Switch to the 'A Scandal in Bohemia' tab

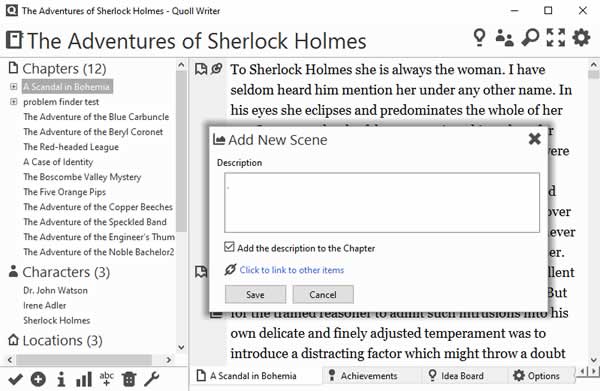tap(253, 376)
